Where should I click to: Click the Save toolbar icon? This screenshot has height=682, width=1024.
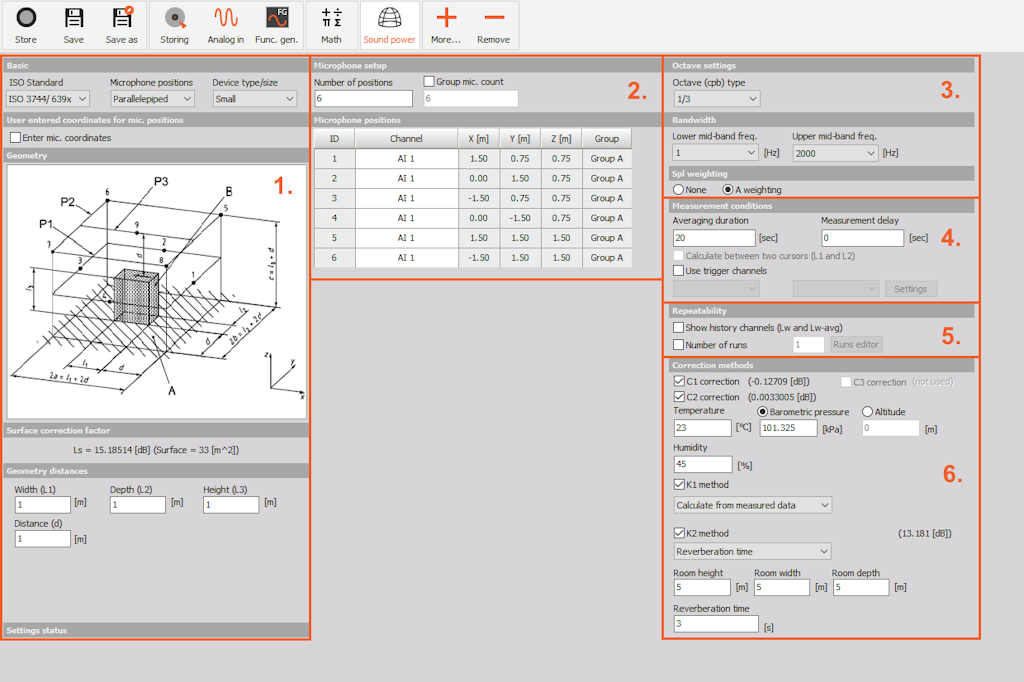(74, 25)
